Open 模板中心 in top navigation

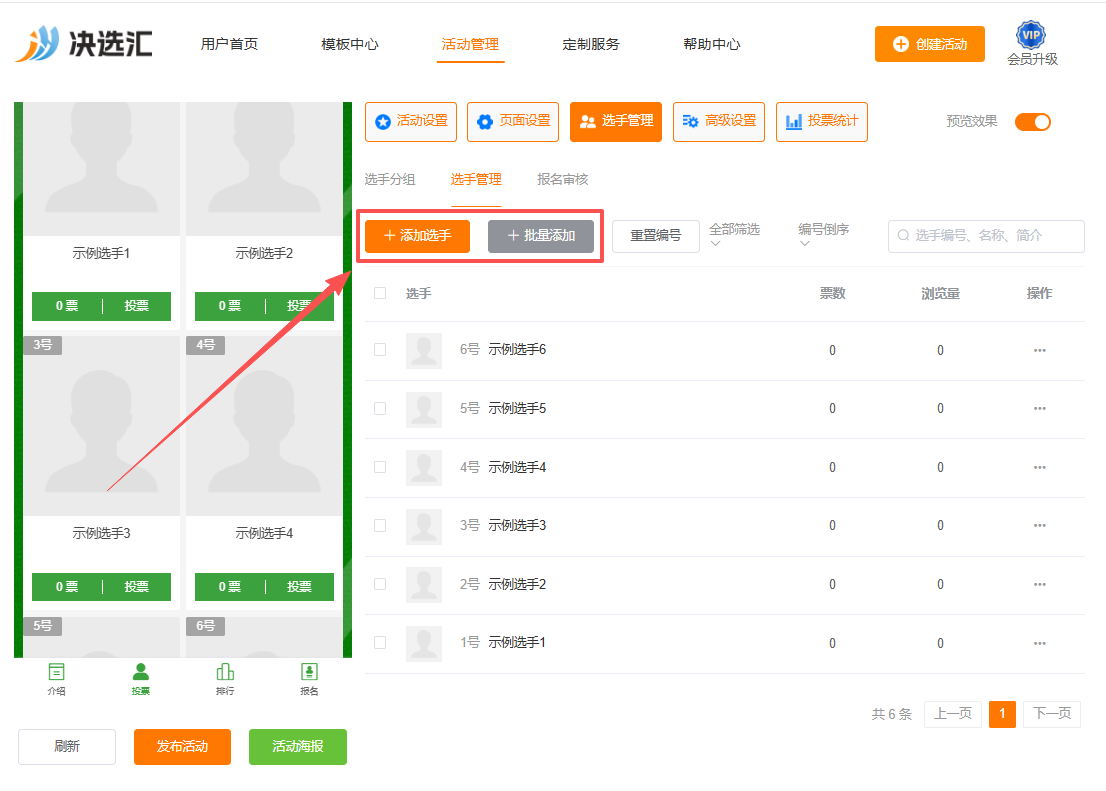point(350,44)
